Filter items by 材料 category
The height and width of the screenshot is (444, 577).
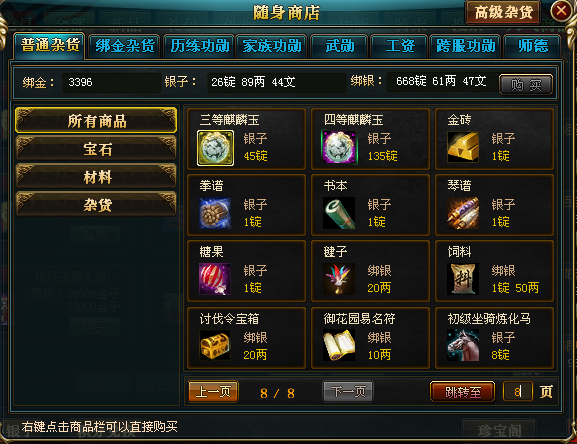pos(96,177)
